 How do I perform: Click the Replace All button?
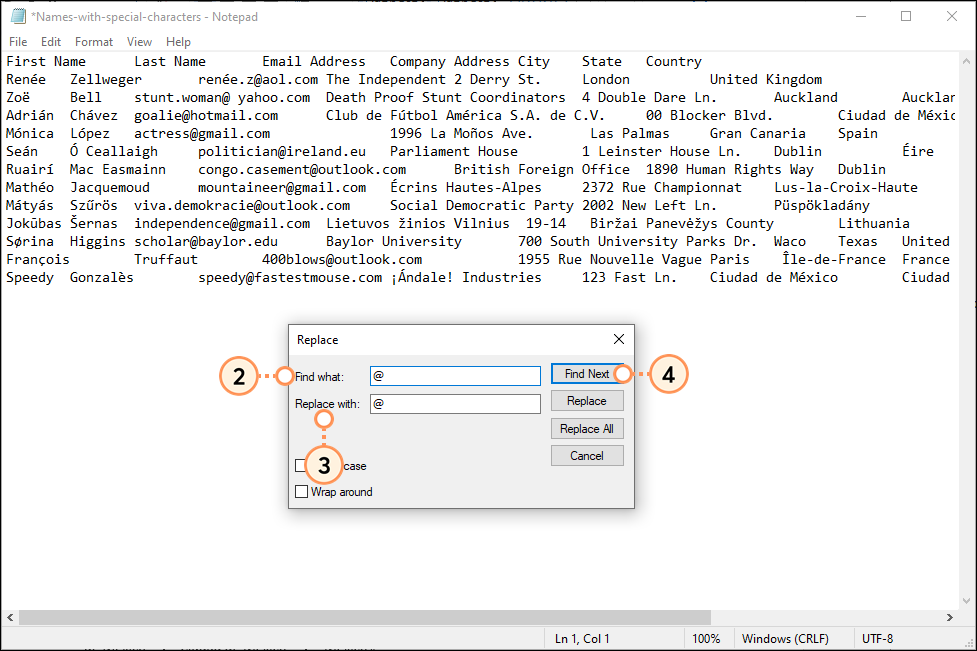pos(587,429)
